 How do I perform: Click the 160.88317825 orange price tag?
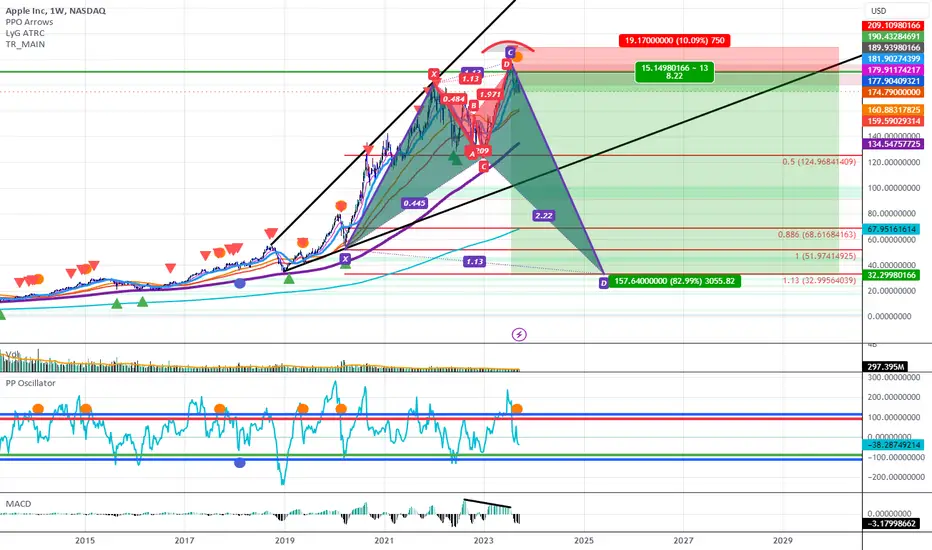click(893, 110)
